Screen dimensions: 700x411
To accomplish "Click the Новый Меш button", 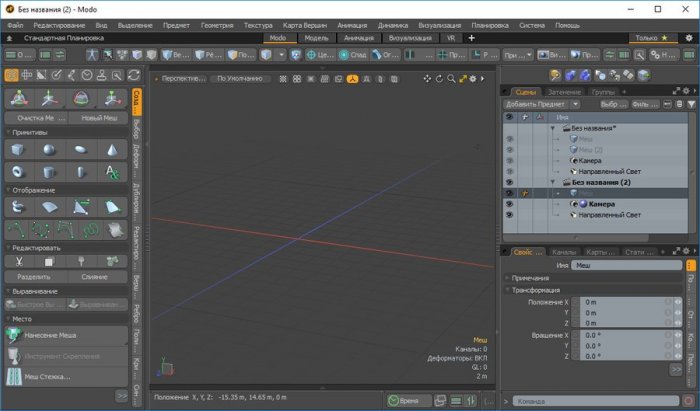I will click(x=100, y=118).
